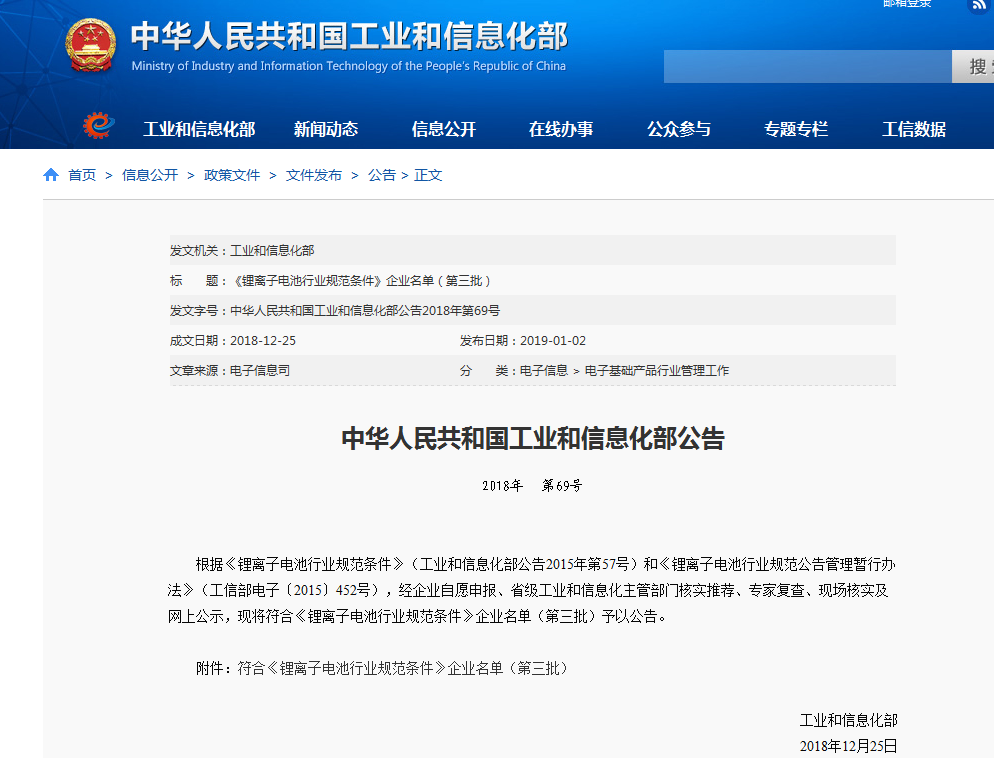This screenshot has width=994, height=758.
Task: Open 工信数据 menu item
Action: tap(913, 129)
